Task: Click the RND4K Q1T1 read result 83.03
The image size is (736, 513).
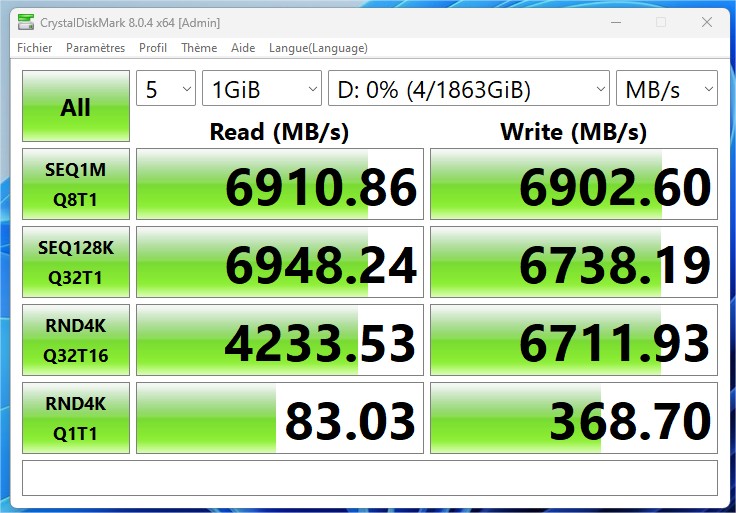Action: click(280, 418)
